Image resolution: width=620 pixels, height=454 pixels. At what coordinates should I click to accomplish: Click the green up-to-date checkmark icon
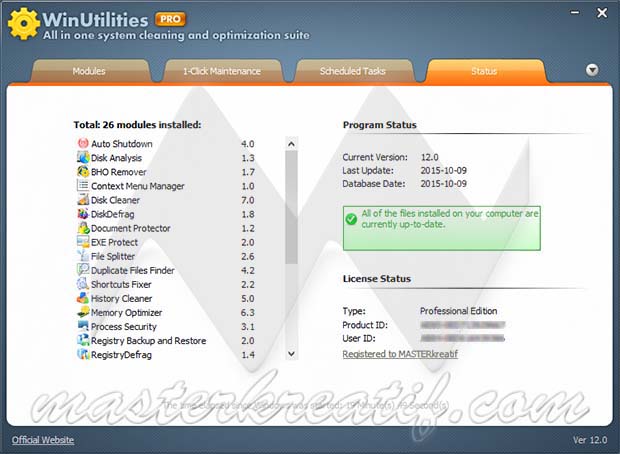[x=351, y=219]
